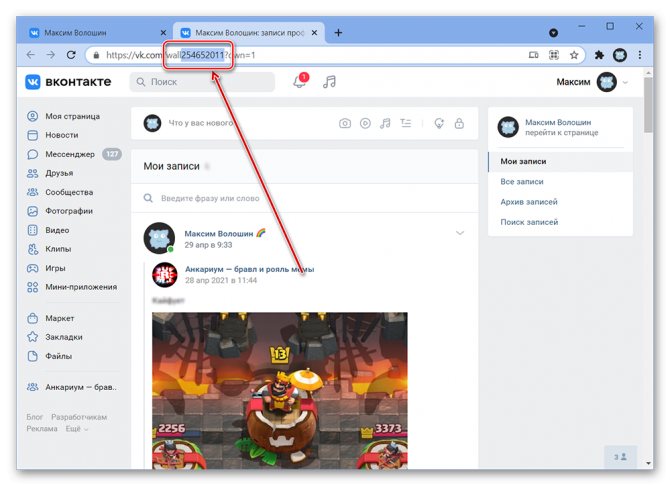Close the записи tab
Viewport: 670px width, 486px height.
pos(314,32)
